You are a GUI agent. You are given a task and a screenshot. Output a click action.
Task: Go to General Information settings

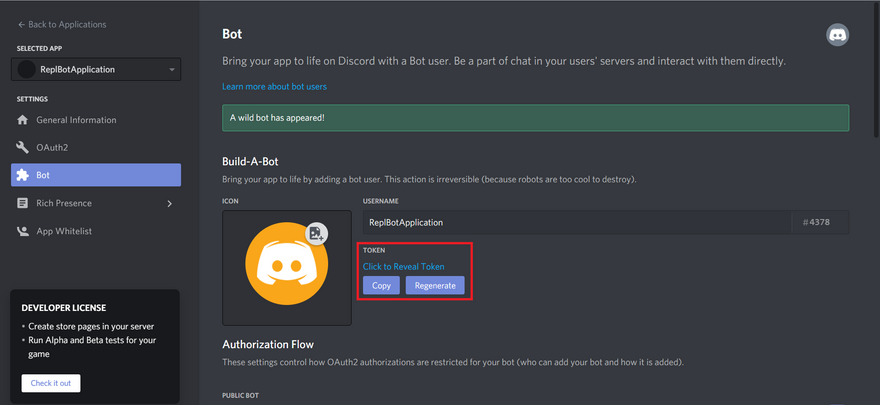pos(76,120)
